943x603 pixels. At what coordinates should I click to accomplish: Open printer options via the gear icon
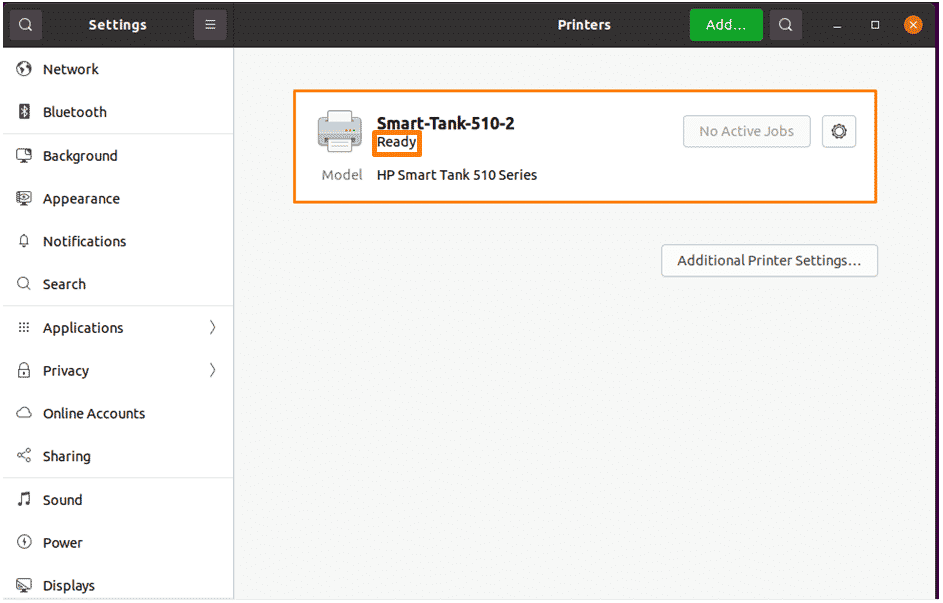839,131
